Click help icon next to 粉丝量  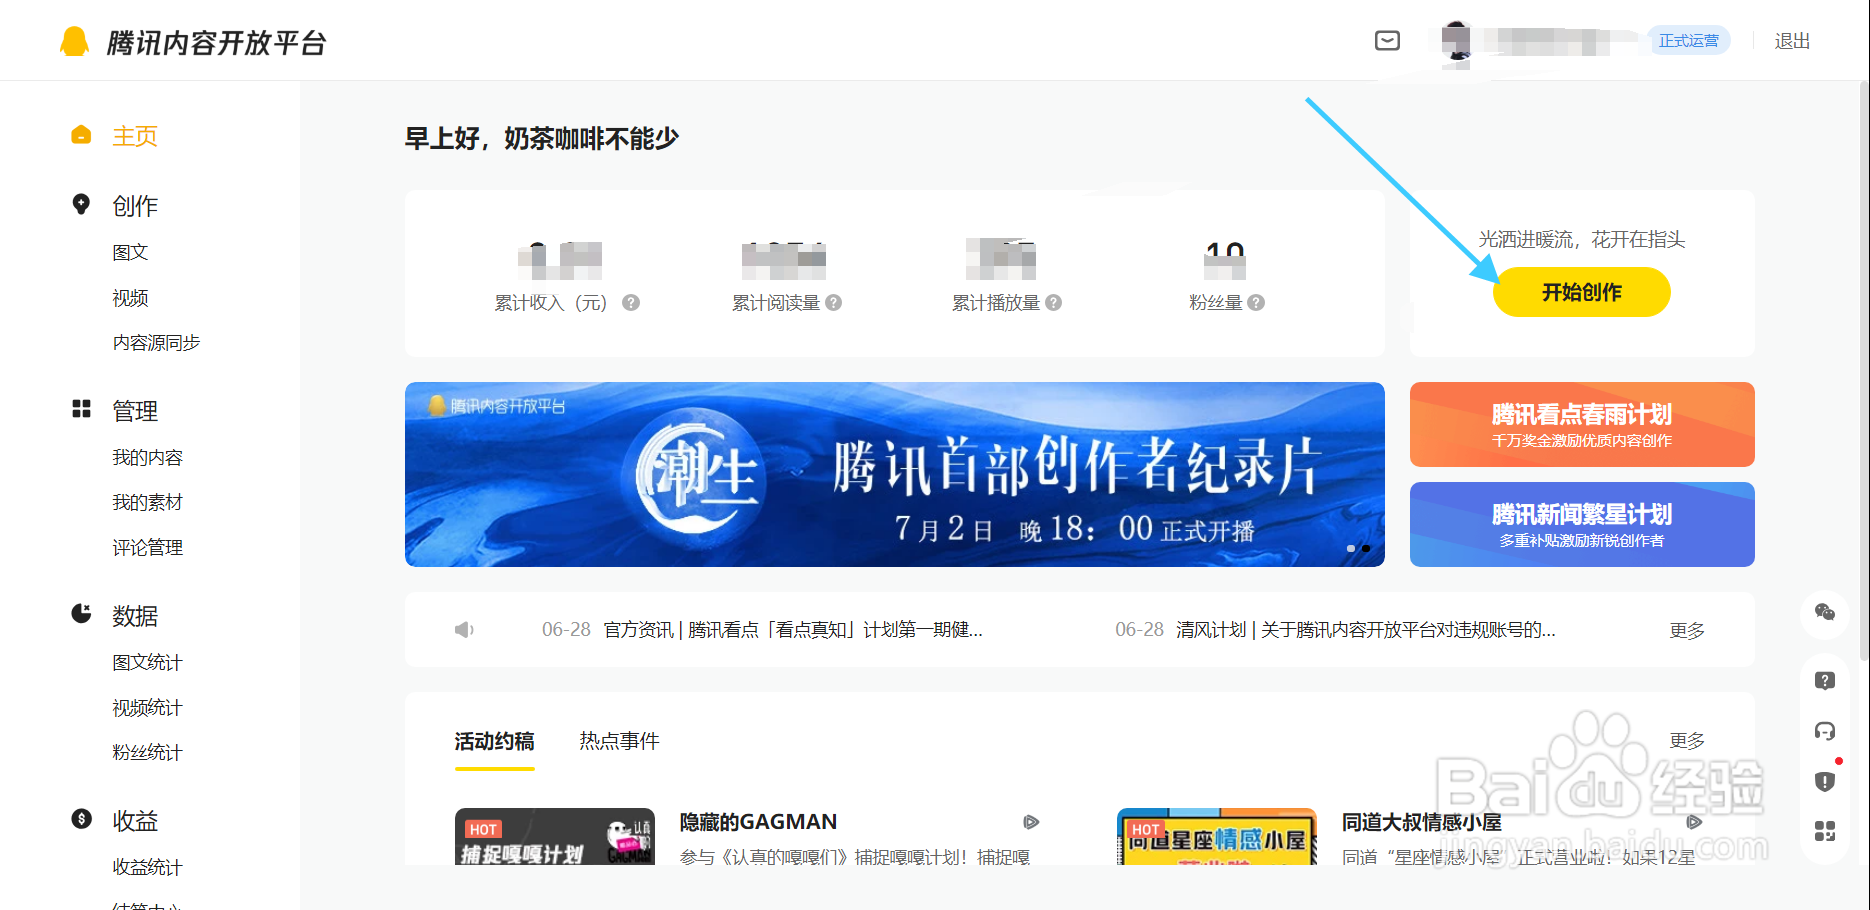tap(1256, 302)
